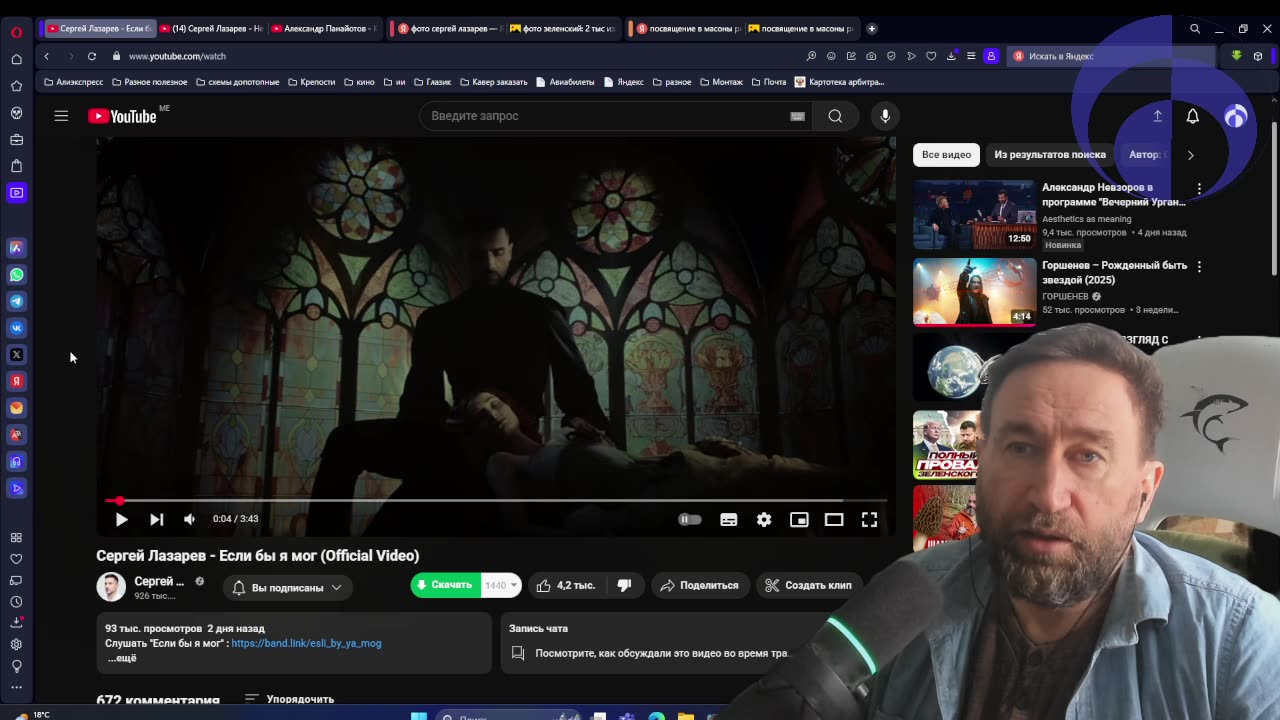This screenshot has height=720, width=1280.
Task: Open Opera sidebar history clock
Action: (16, 602)
